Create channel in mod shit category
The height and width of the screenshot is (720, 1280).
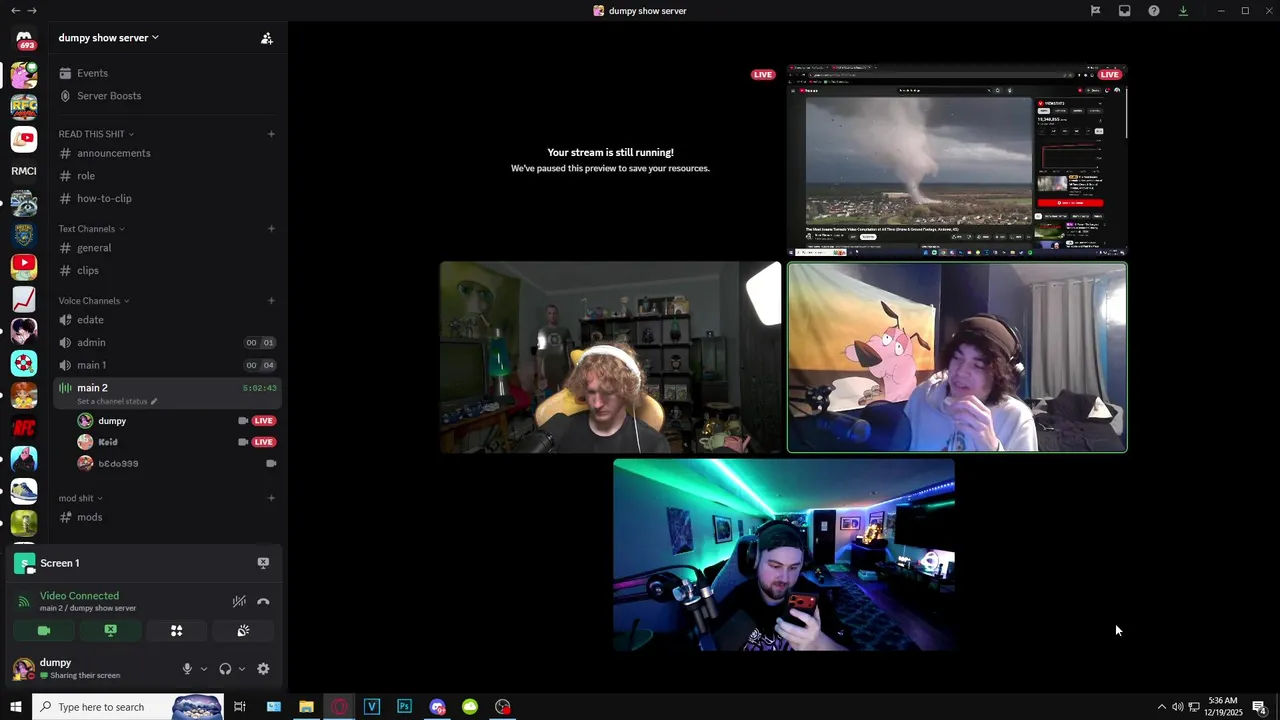(x=271, y=498)
